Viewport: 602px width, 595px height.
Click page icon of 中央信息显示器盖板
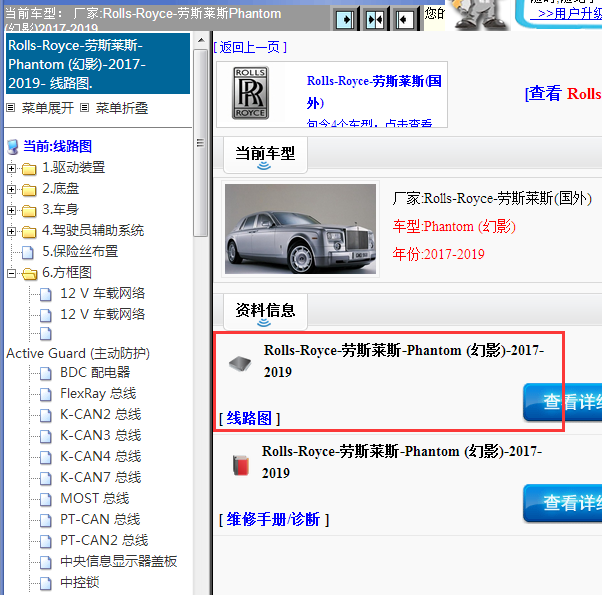tap(46, 562)
